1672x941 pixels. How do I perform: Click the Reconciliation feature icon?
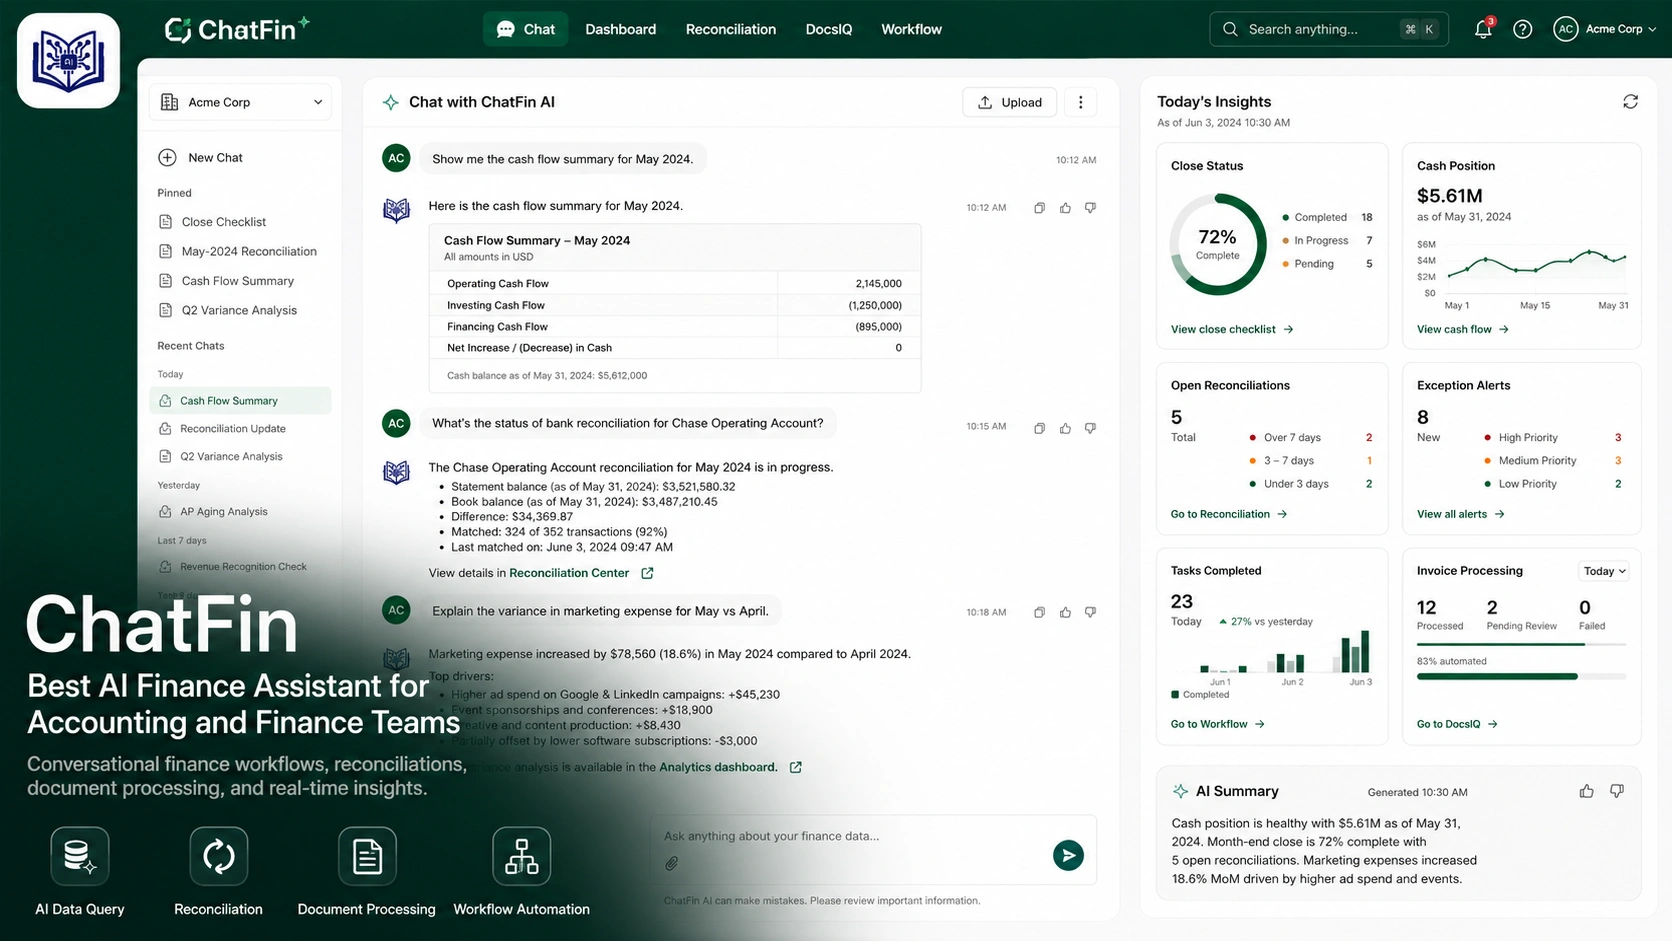pos(218,856)
